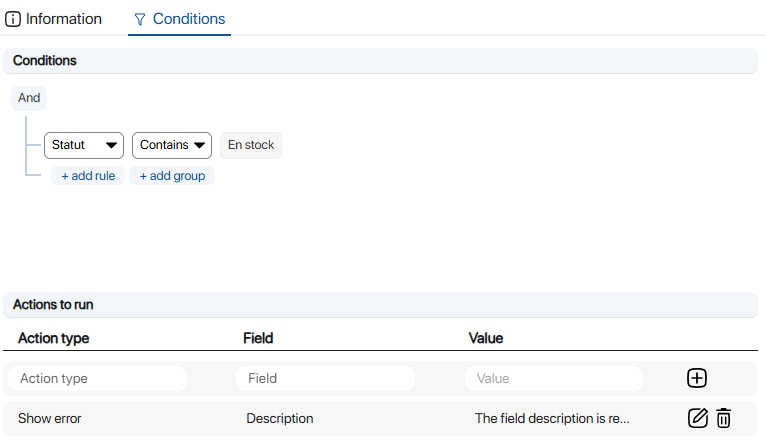Click the info icon on Information tab
The height and width of the screenshot is (440, 766).
coord(13,19)
